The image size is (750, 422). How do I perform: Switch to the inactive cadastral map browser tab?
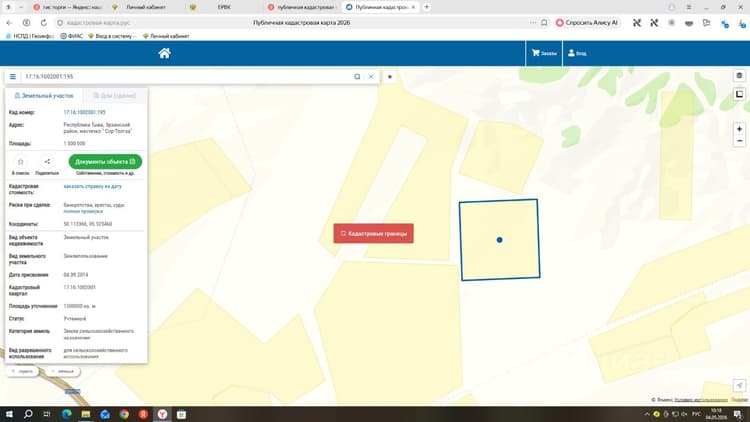tap(301, 7)
